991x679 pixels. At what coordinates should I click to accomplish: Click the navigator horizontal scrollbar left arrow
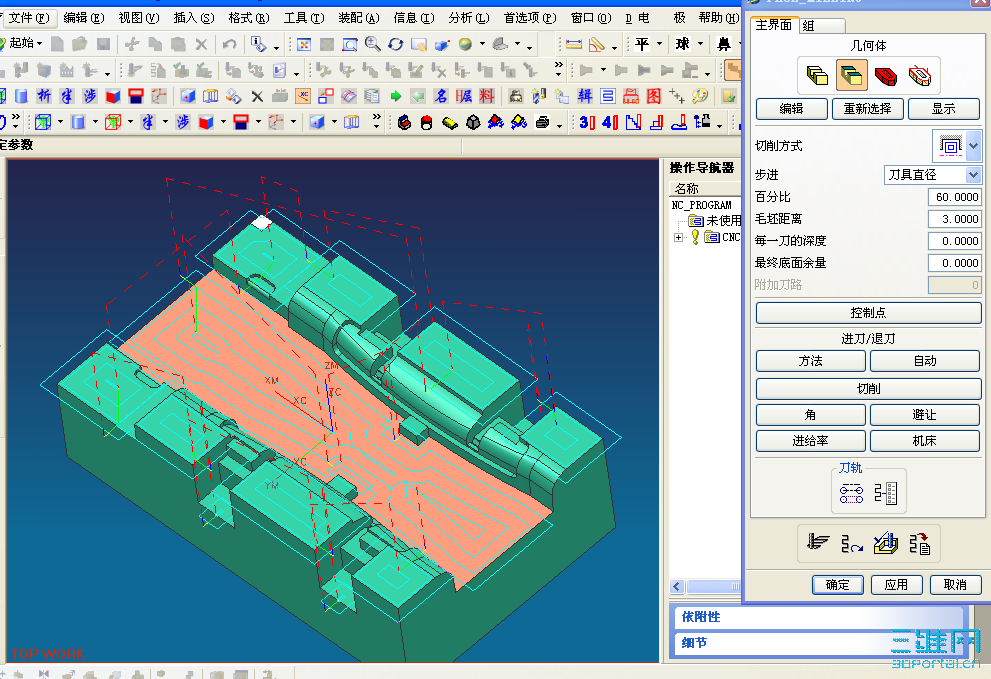(x=677, y=586)
